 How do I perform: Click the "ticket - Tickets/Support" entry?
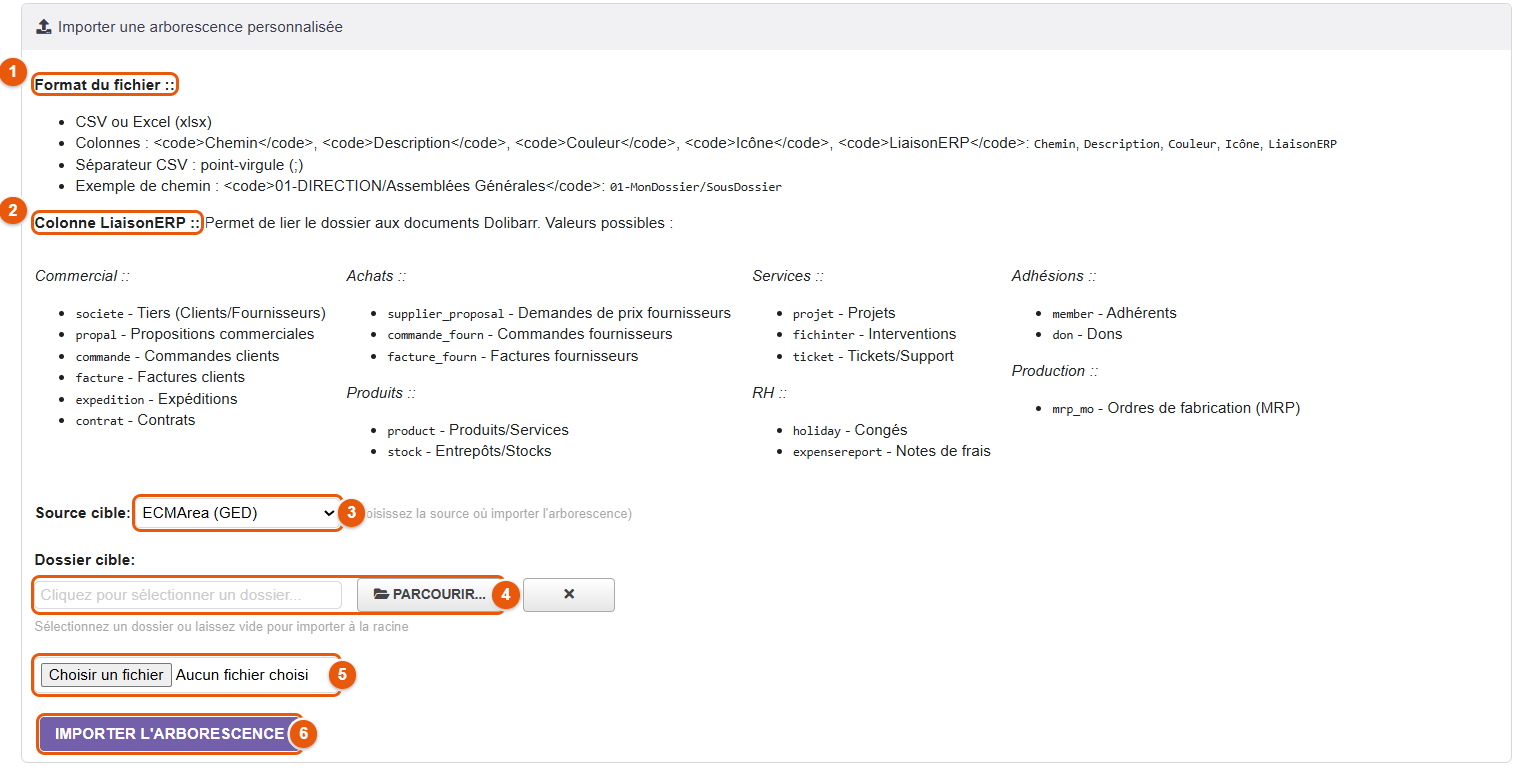coord(874,356)
